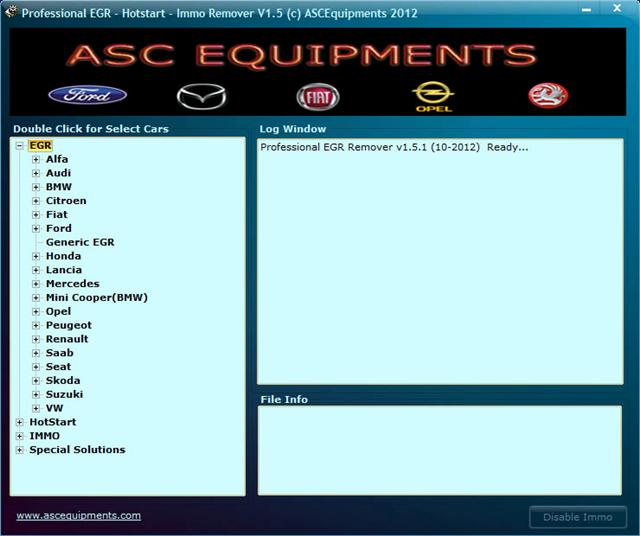Select the HotStart tree item

(x=53, y=422)
